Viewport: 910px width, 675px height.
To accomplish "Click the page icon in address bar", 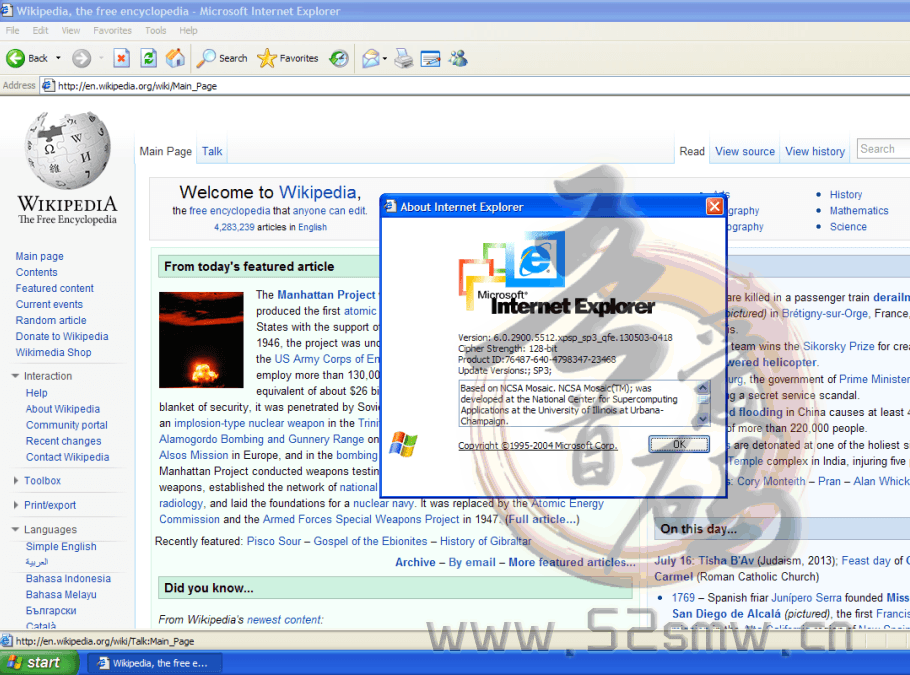I will coord(48,85).
